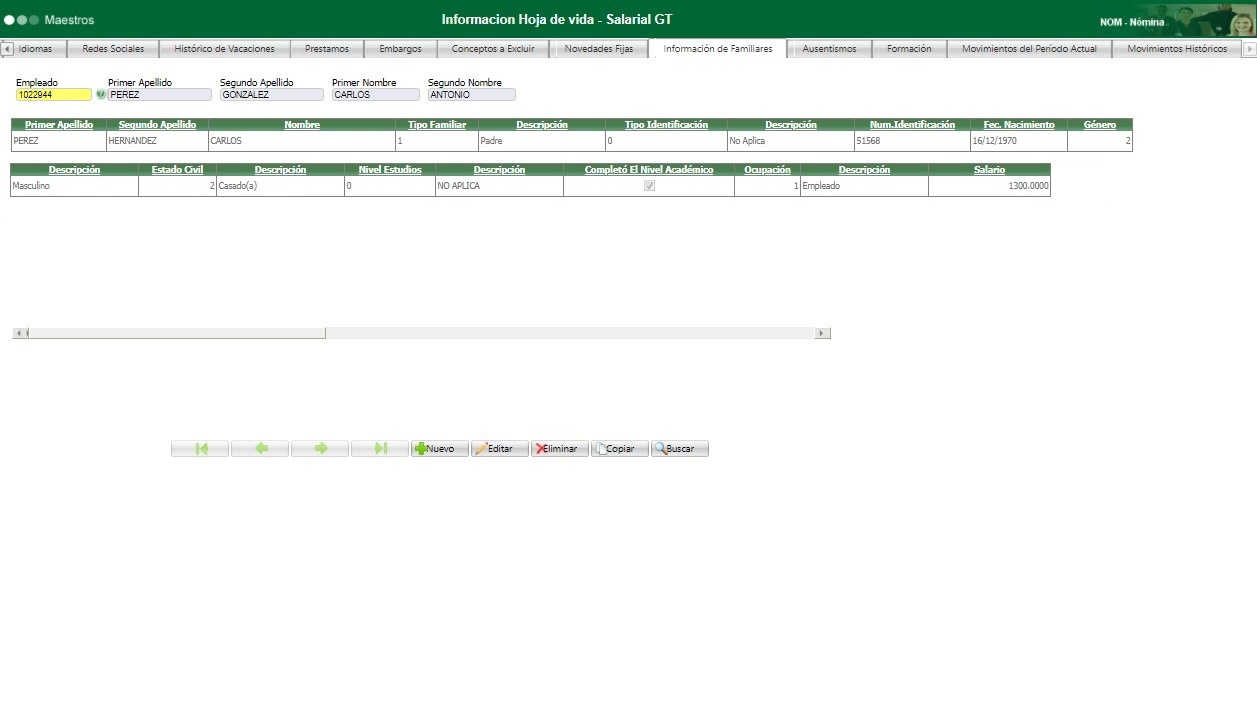This screenshot has width=1257, height=704.
Task: Open the employee lookup help icon
Action: (100, 95)
